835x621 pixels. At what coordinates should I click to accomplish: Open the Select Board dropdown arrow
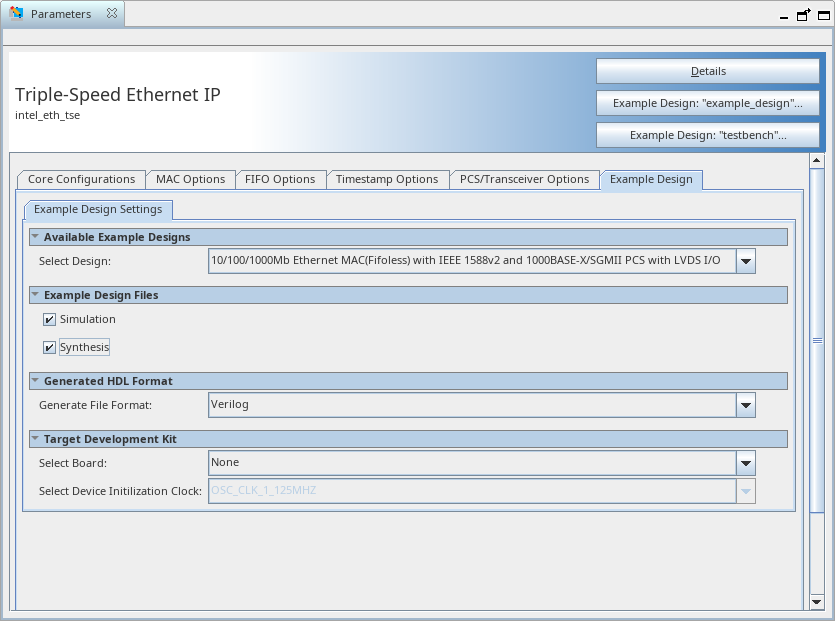746,463
